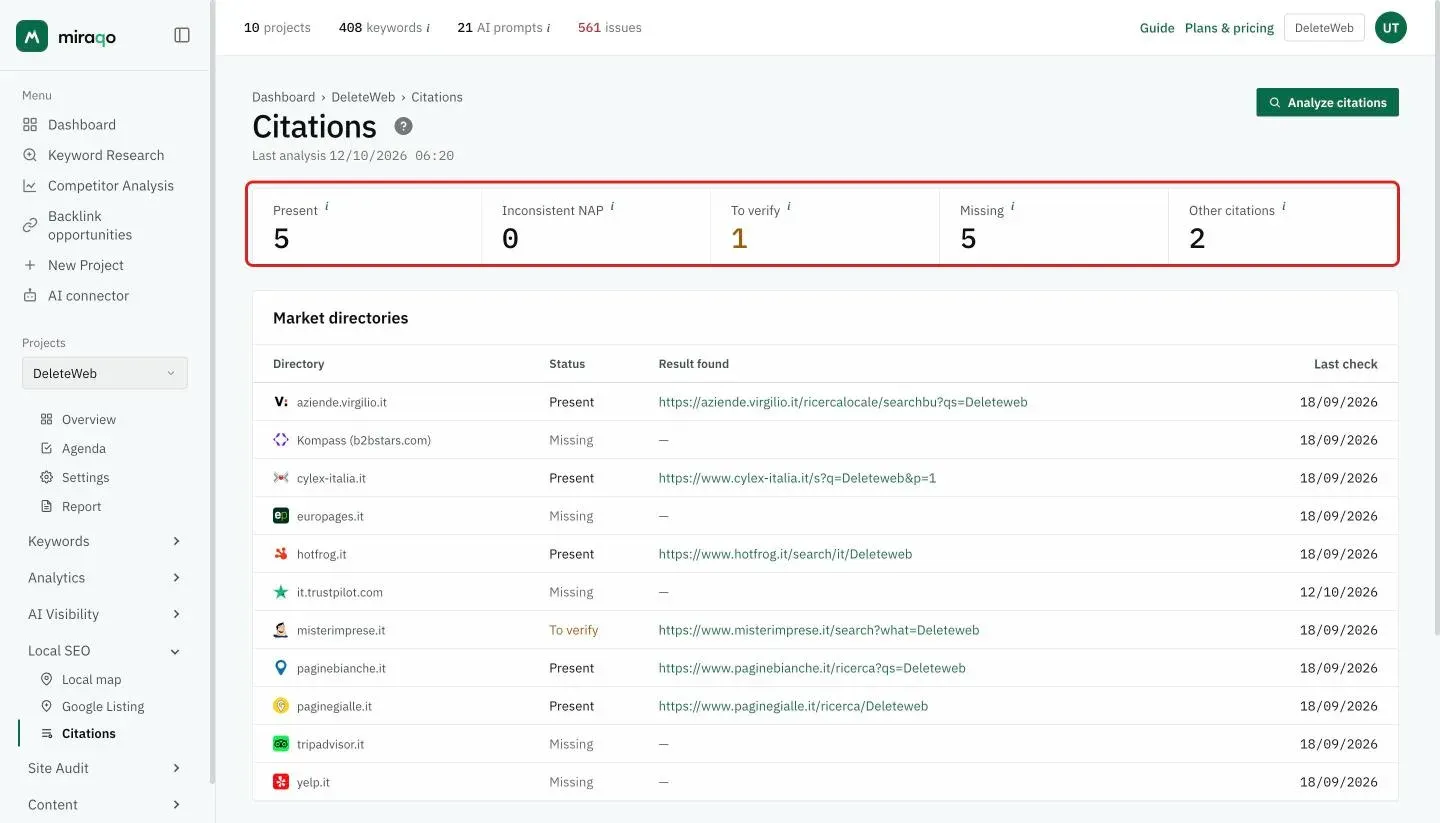
Task: Open Keyword Research menu item
Action: 104,155
